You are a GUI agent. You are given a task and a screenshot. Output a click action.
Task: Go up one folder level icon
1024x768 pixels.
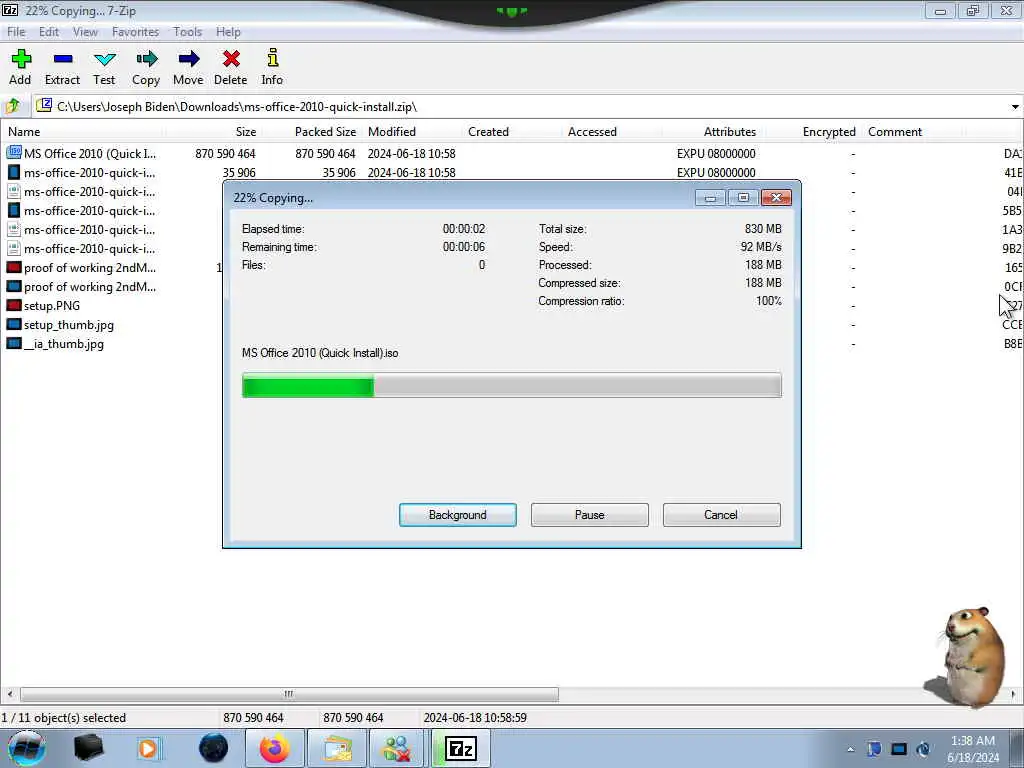coord(13,106)
